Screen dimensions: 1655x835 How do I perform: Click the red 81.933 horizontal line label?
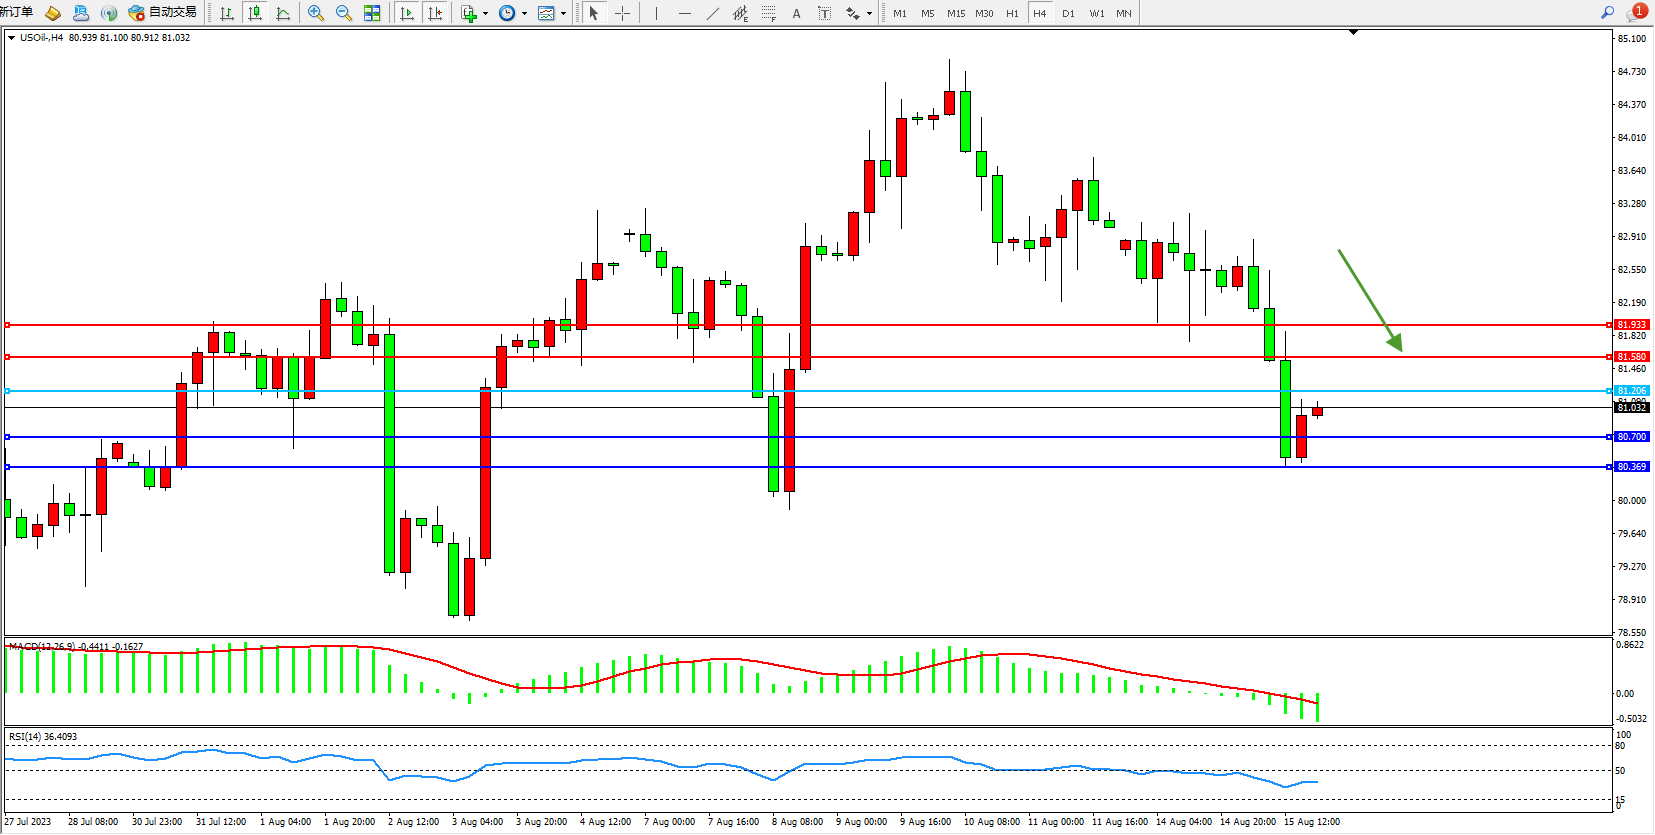(x=1631, y=325)
